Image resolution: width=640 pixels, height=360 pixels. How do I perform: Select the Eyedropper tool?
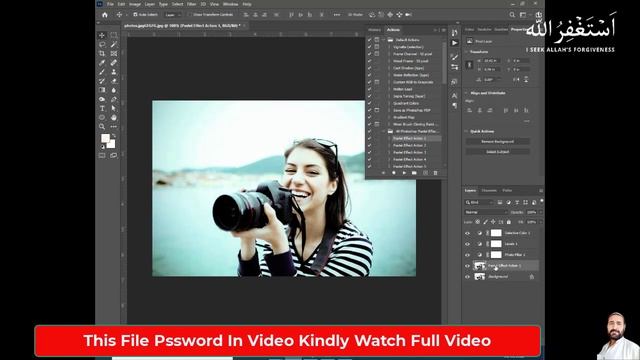point(102,63)
